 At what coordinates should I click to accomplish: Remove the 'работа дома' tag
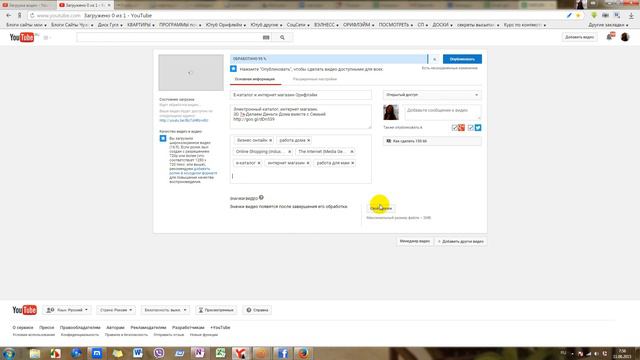click(x=309, y=140)
